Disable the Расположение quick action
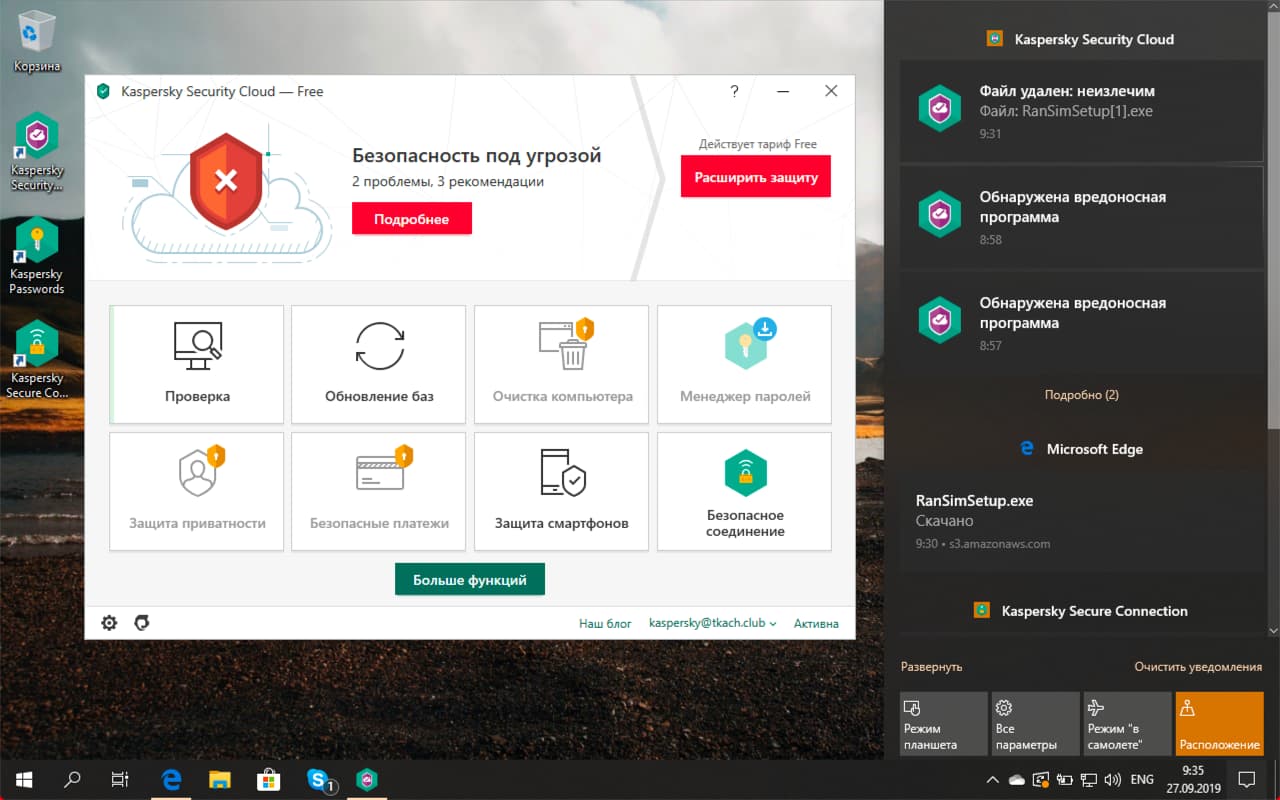1280x800 pixels. point(1220,723)
